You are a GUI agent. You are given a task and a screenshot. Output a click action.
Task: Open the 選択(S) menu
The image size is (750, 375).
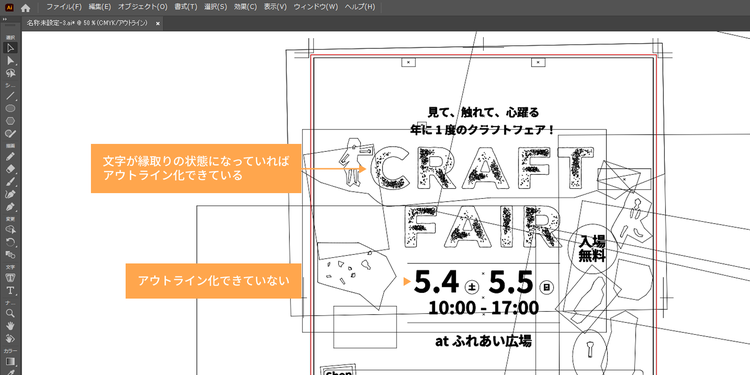[x=216, y=7]
